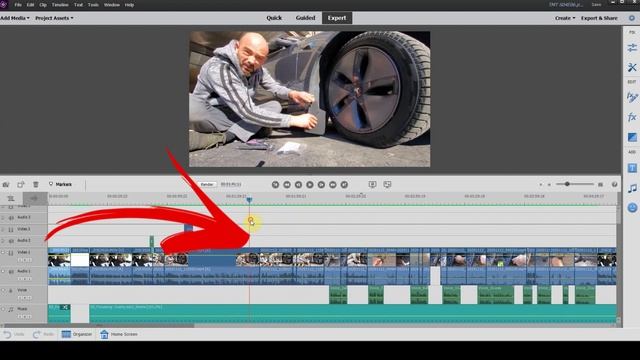The height and width of the screenshot is (360, 640).
Task: Open the Timeline menu
Action: [x=60, y=5]
